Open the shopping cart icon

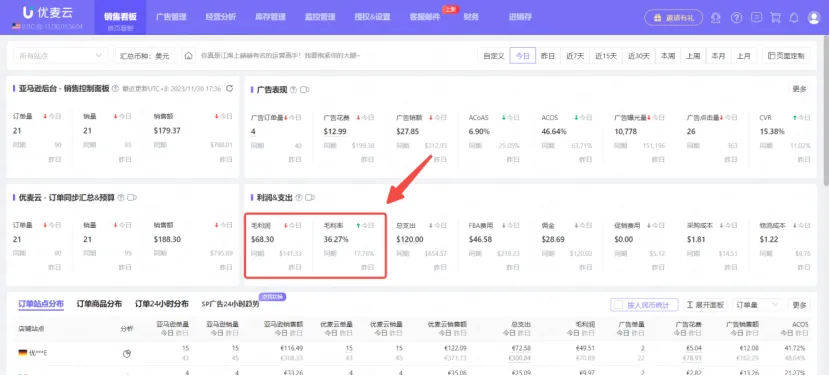(x=775, y=17)
